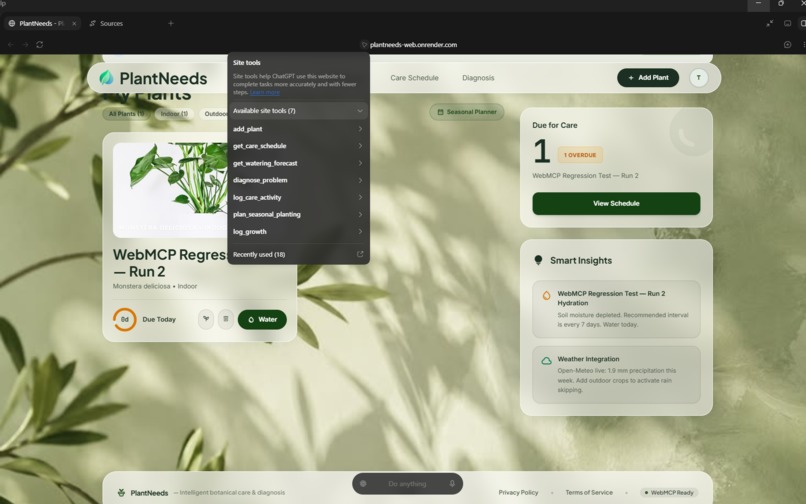
Task: Open the Terms of Service footer link
Action: click(x=589, y=492)
